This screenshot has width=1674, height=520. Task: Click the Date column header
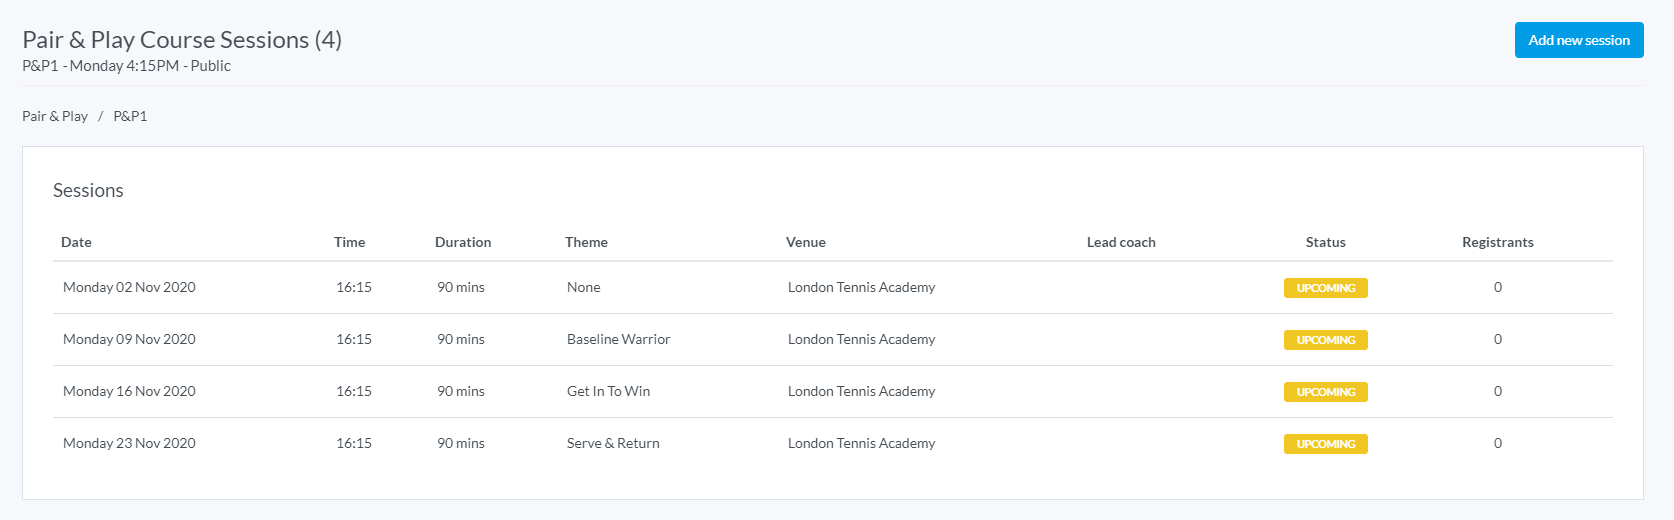click(x=76, y=242)
